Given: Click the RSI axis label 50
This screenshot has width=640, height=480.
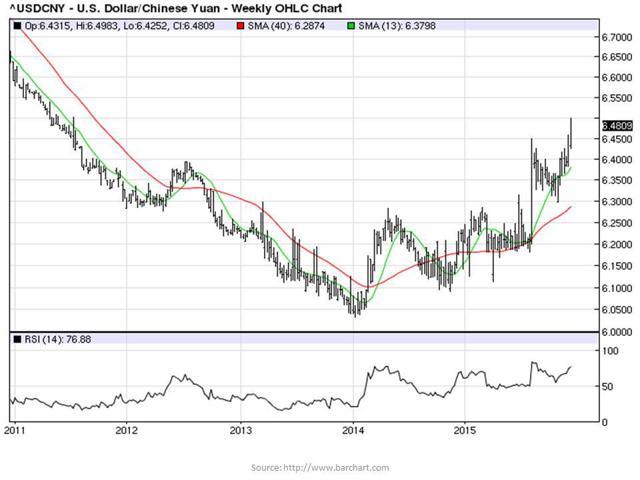Looking at the screenshot, I should [608, 387].
